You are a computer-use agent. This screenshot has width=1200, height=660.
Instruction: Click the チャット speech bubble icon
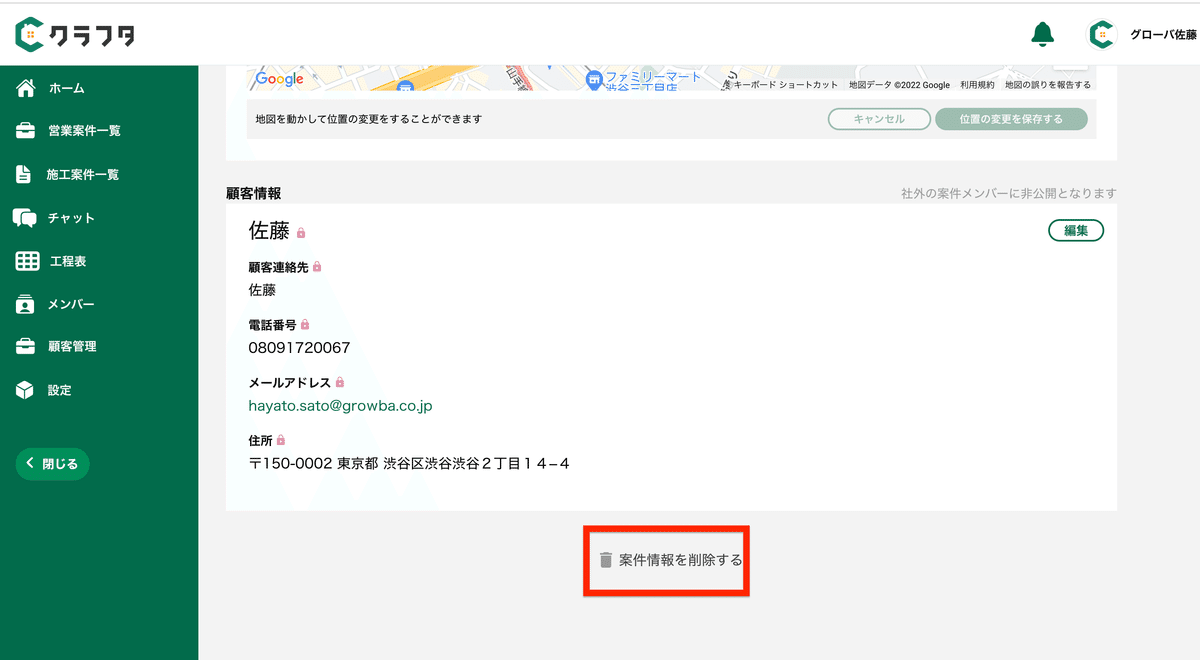point(25,218)
